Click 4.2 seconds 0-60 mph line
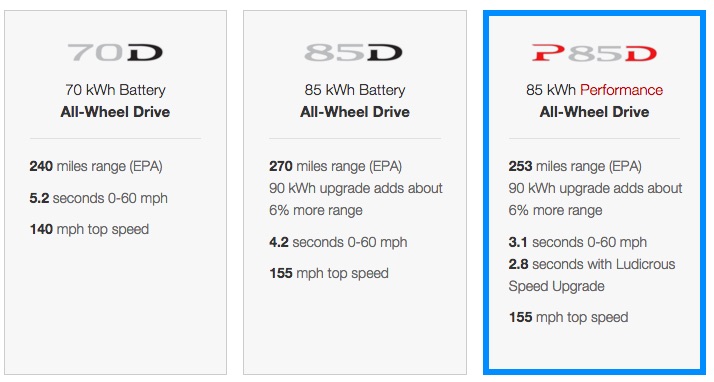 [338, 242]
